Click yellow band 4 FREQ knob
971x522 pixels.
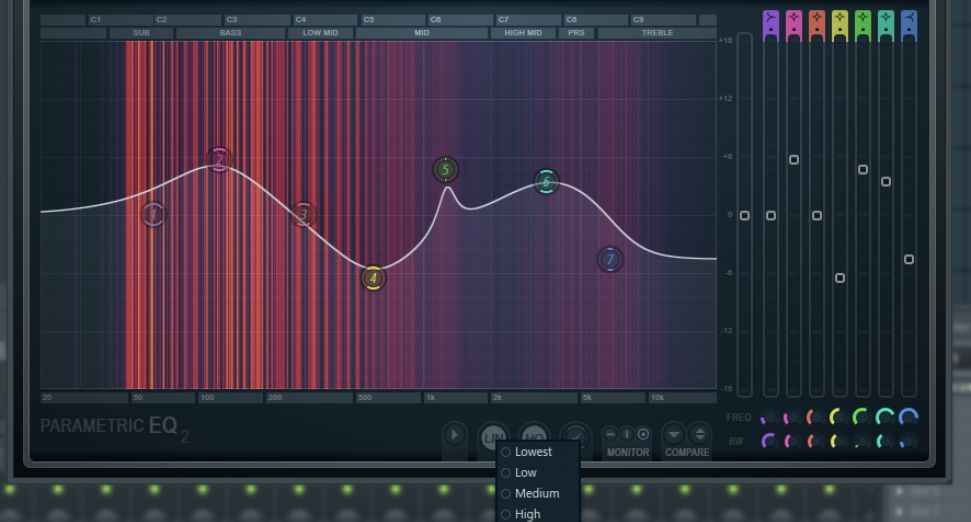pyautogui.click(x=839, y=417)
